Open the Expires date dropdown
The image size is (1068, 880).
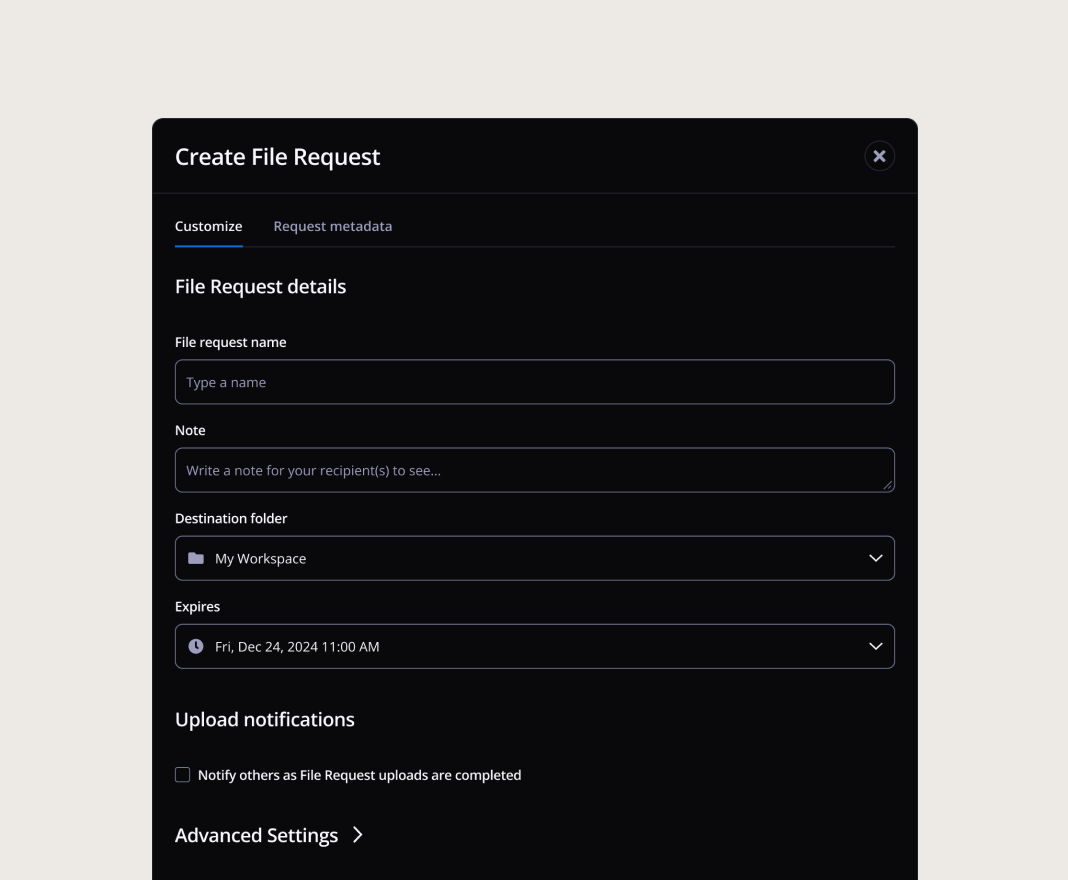[x=535, y=646]
